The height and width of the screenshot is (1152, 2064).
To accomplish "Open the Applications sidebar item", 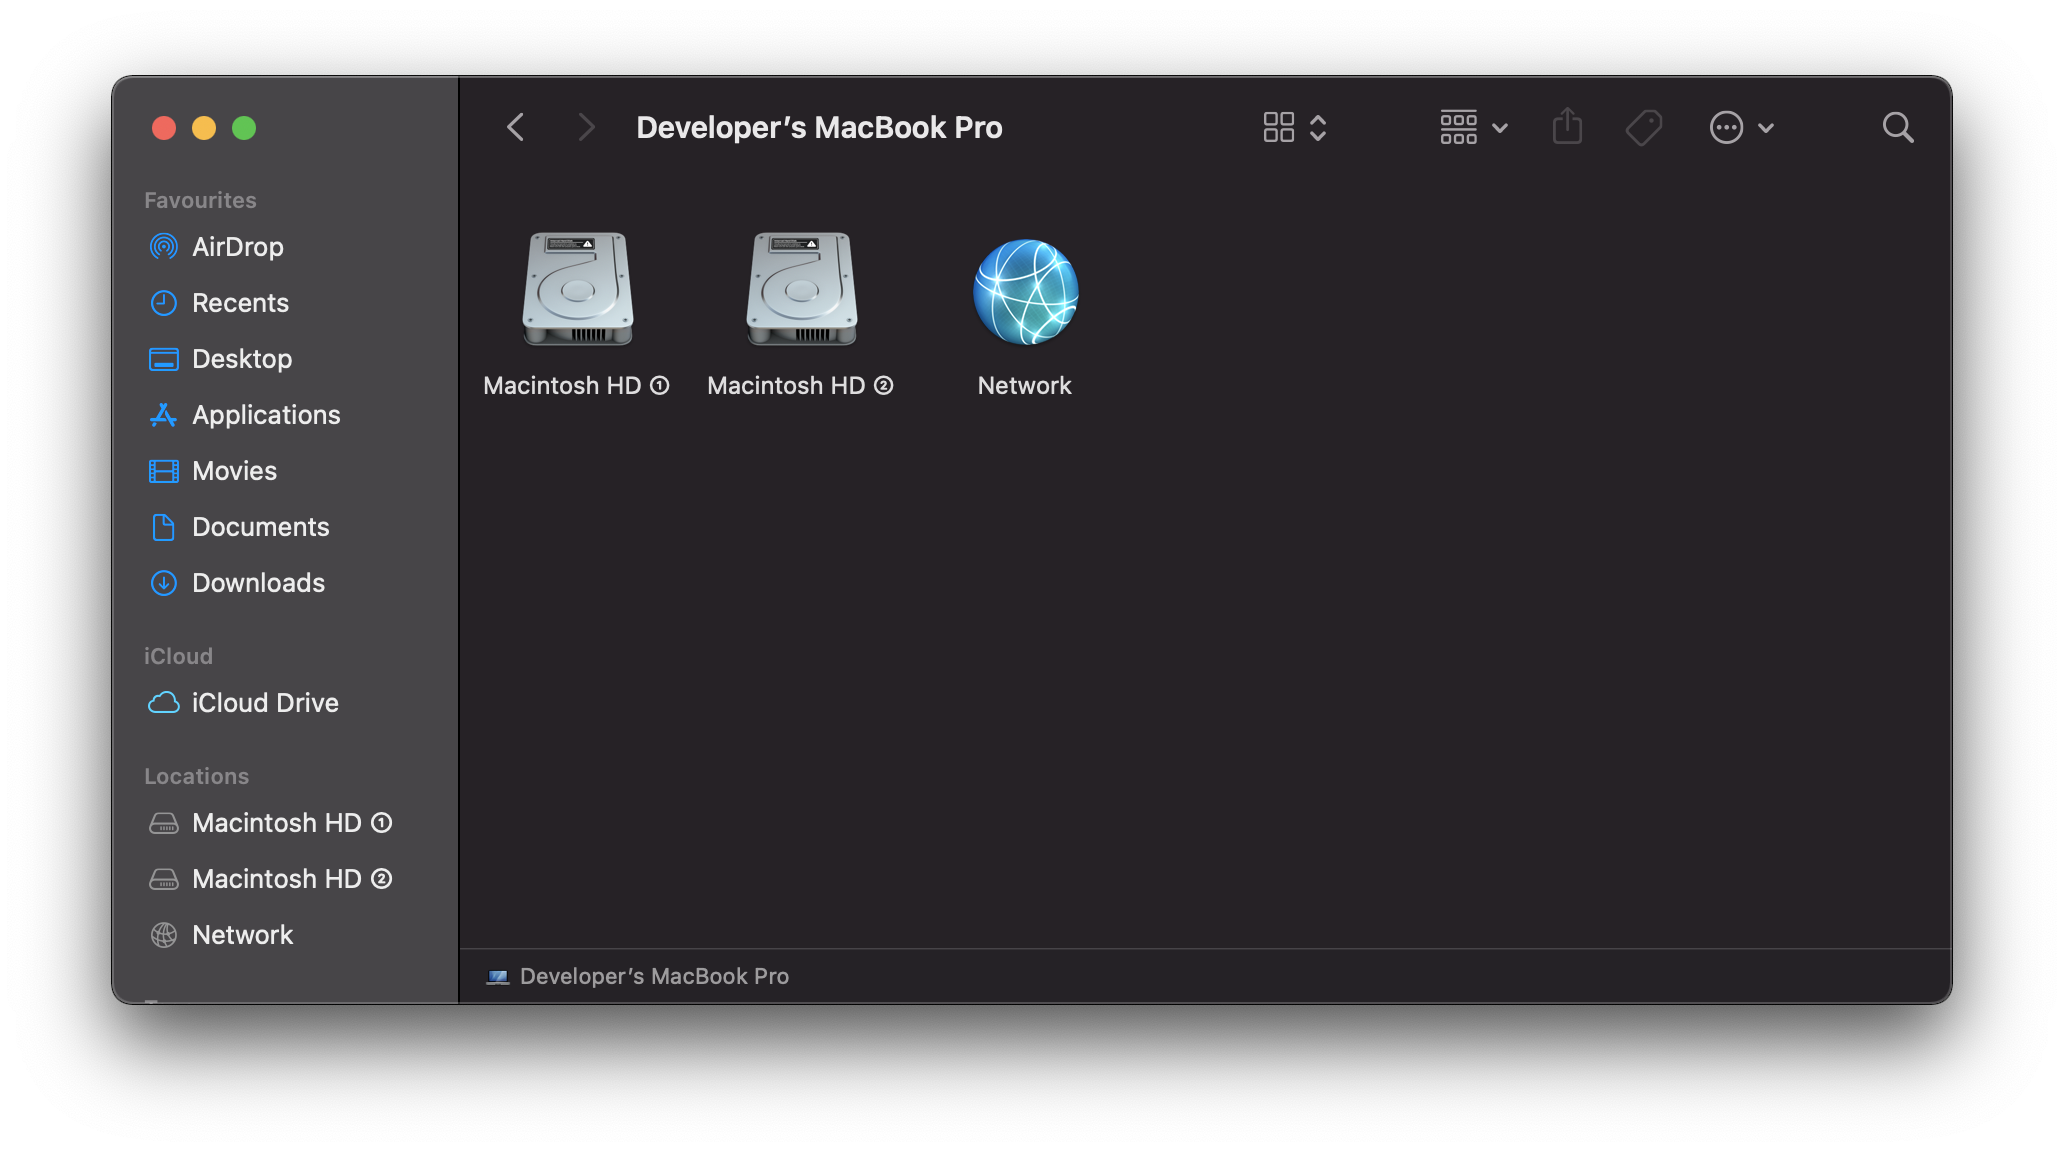I will 266,414.
